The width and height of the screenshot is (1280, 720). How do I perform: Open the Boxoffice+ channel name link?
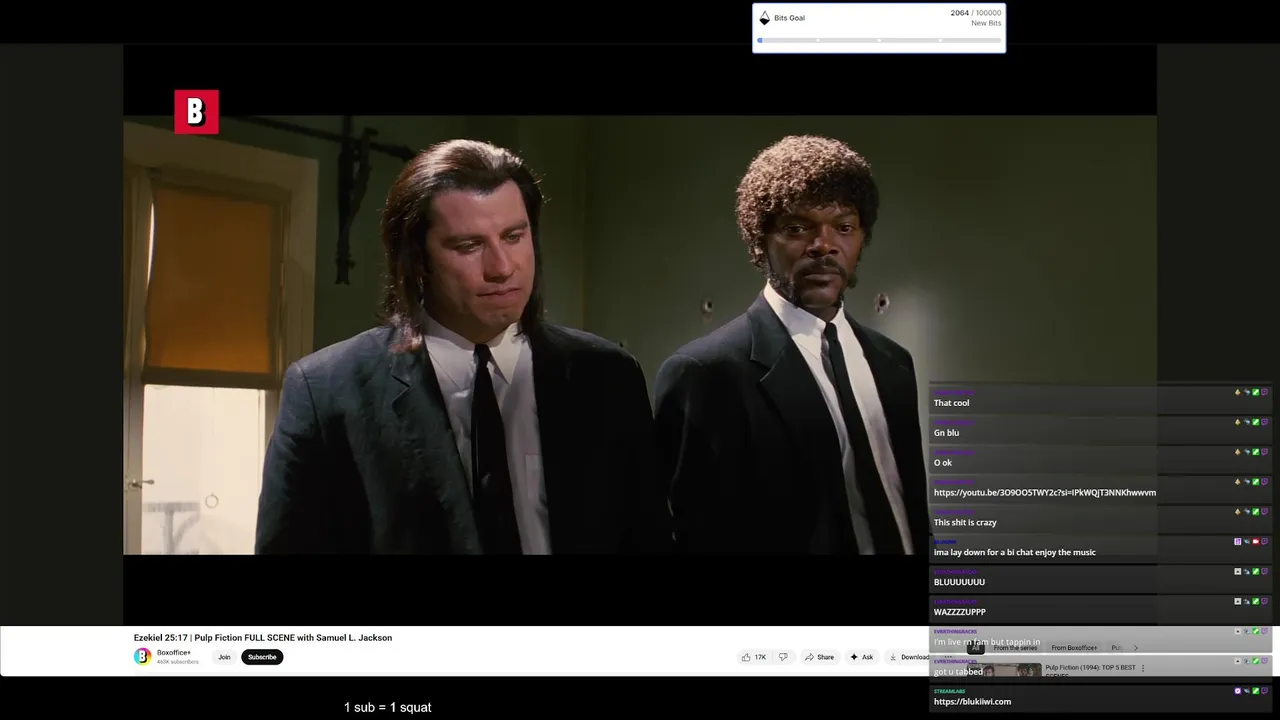173,652
